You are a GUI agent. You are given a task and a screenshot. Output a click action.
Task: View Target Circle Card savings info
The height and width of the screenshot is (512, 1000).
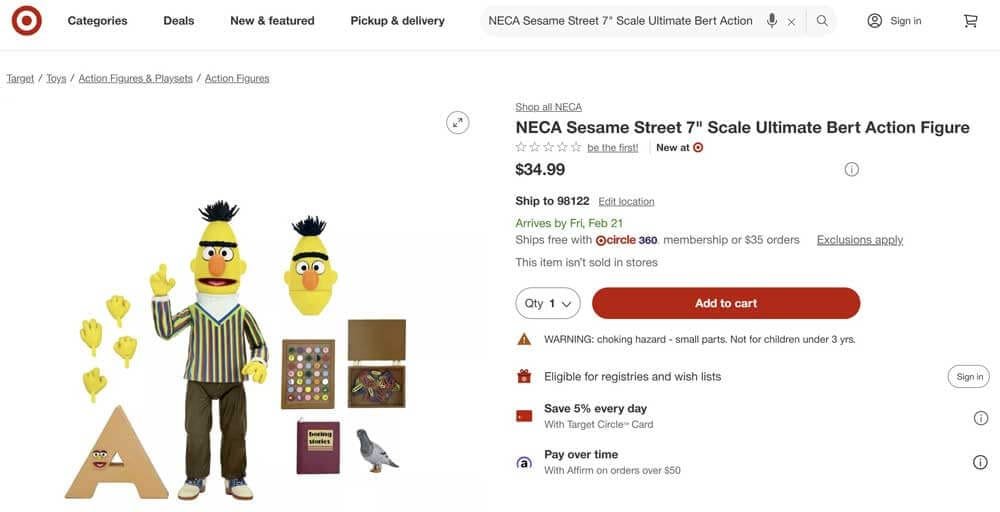pos(980,418)
